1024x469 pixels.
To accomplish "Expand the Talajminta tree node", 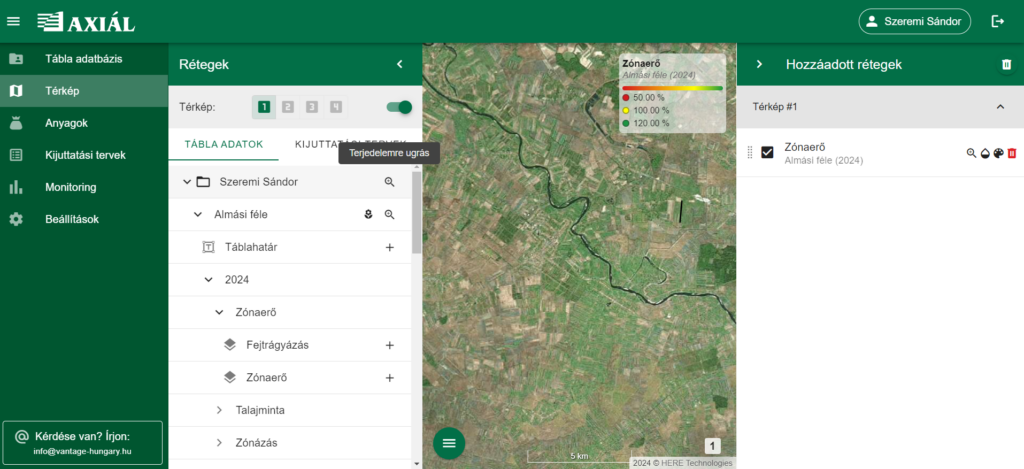I will pyautogui.click(x=220, y=410).
